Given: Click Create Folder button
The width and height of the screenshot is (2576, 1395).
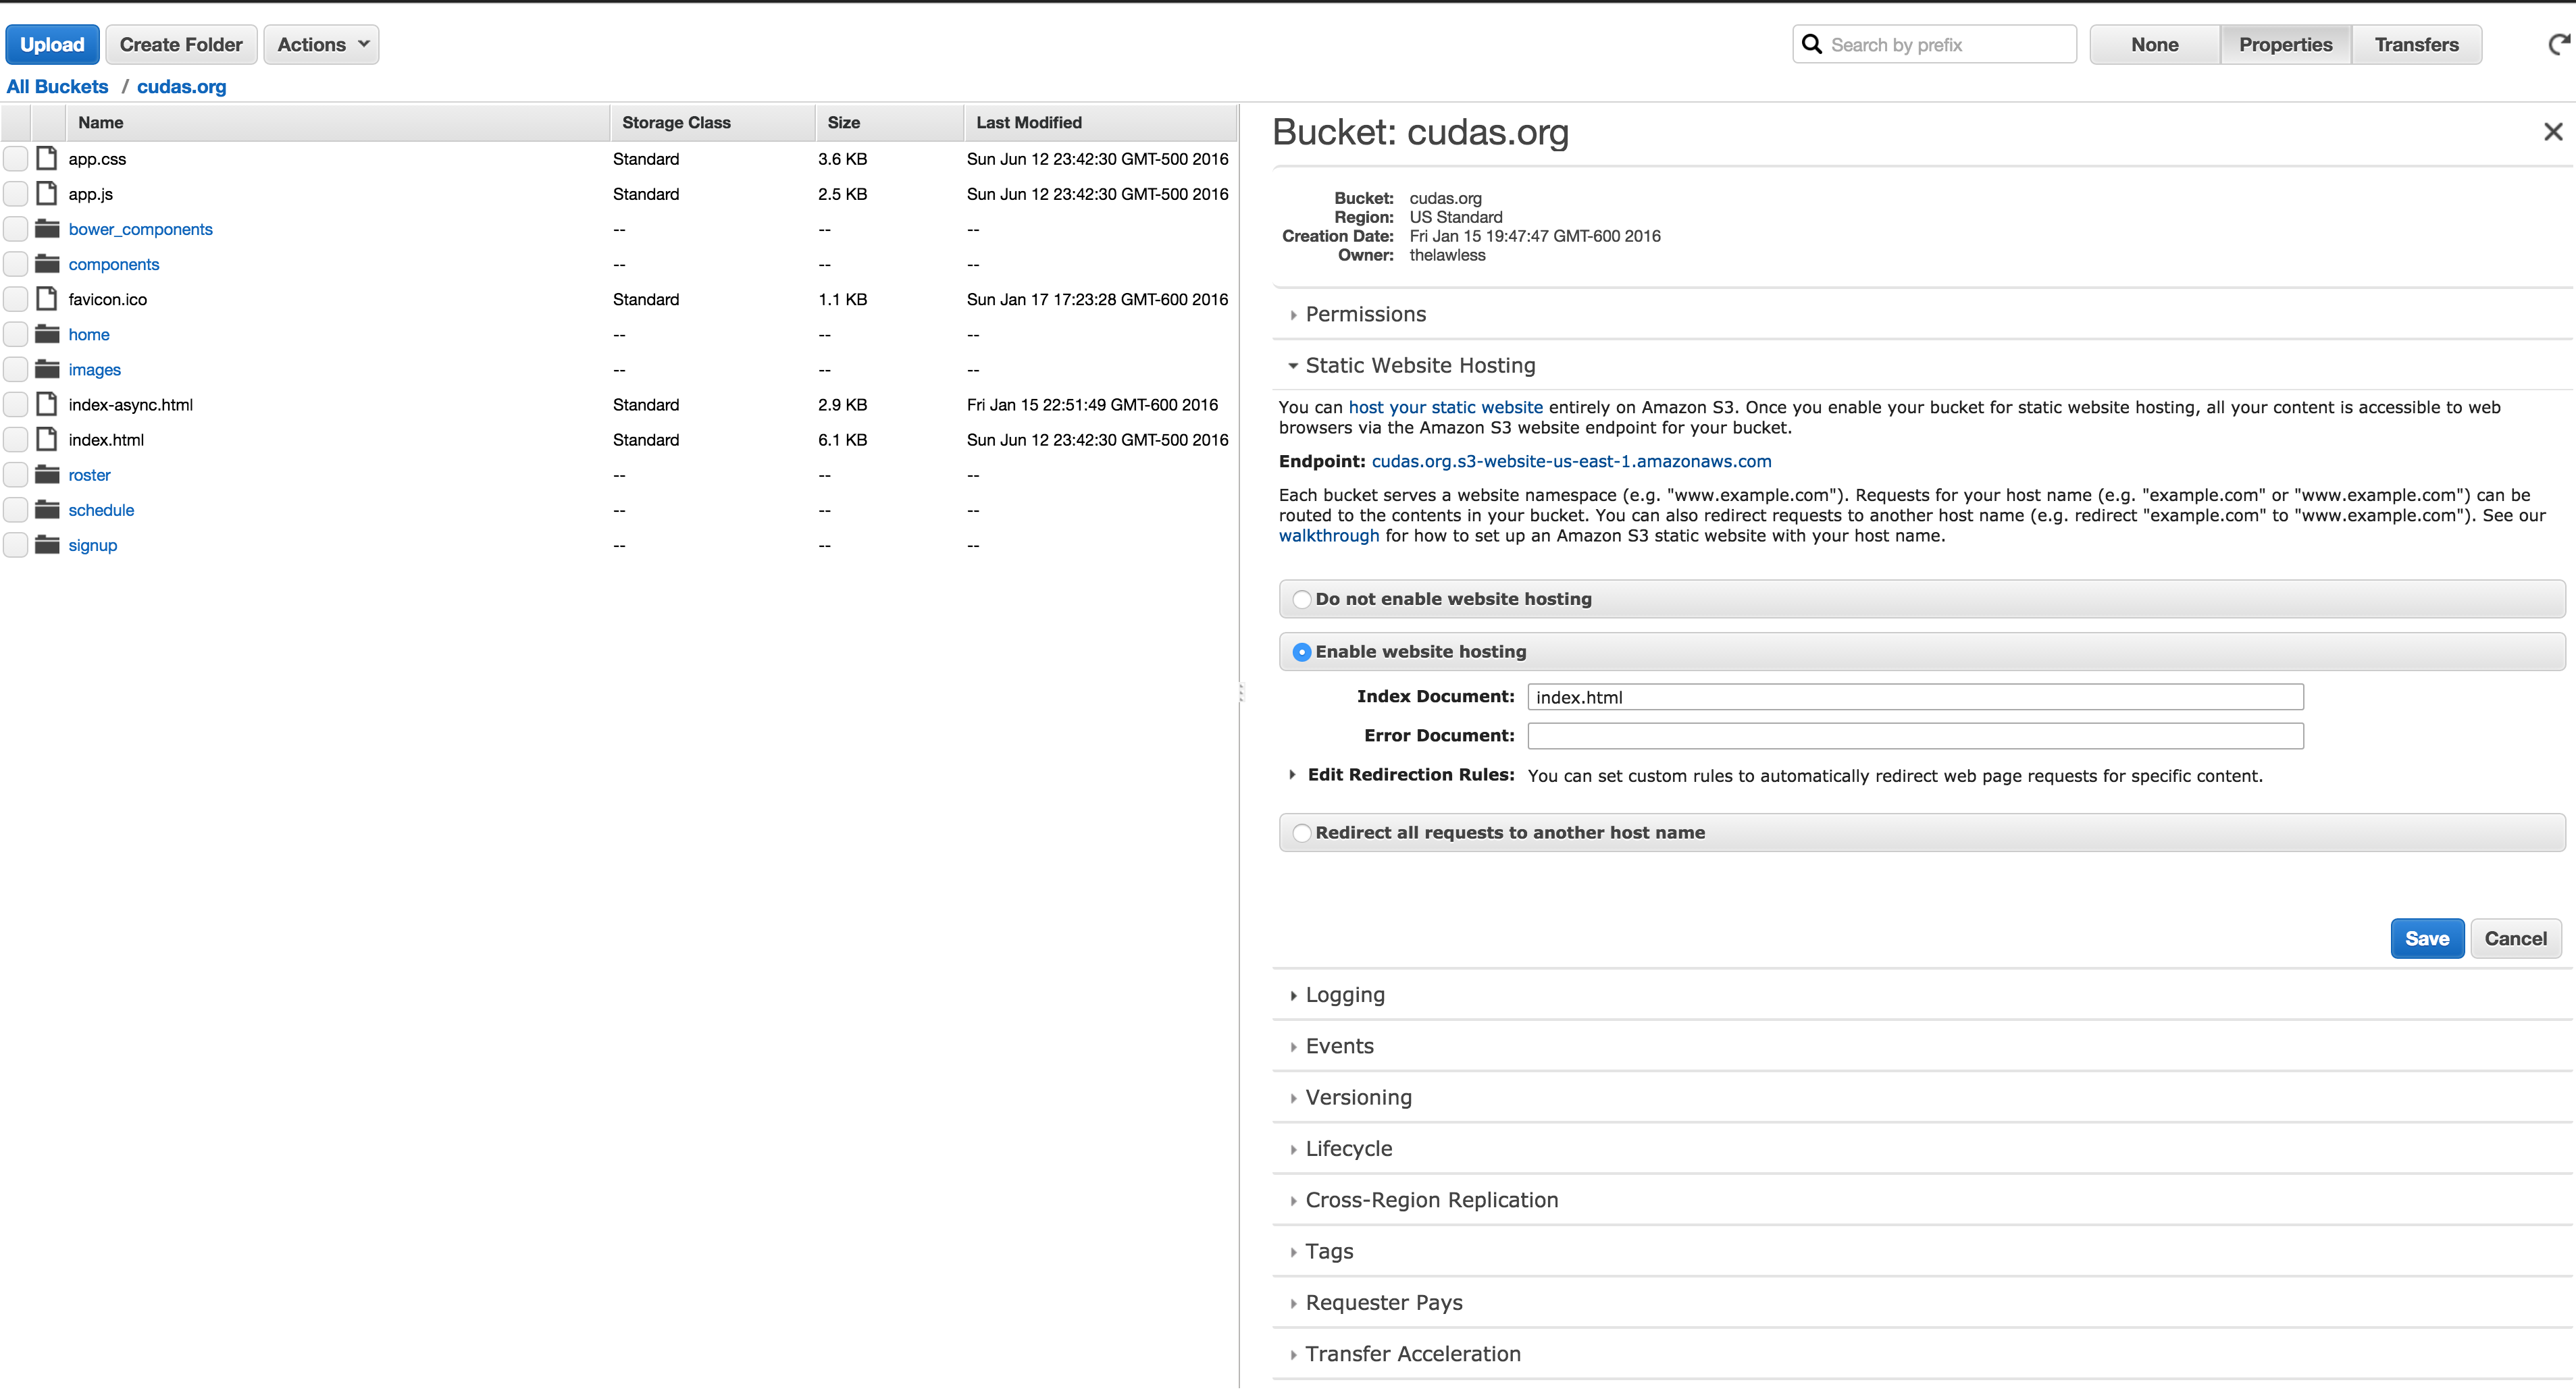Looking at the screenshot, I should 181,44.
